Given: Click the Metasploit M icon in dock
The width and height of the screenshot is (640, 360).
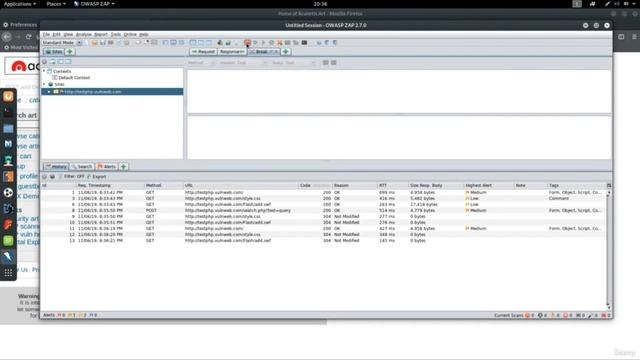Looking at the screenshot, I should coord(8,144).
